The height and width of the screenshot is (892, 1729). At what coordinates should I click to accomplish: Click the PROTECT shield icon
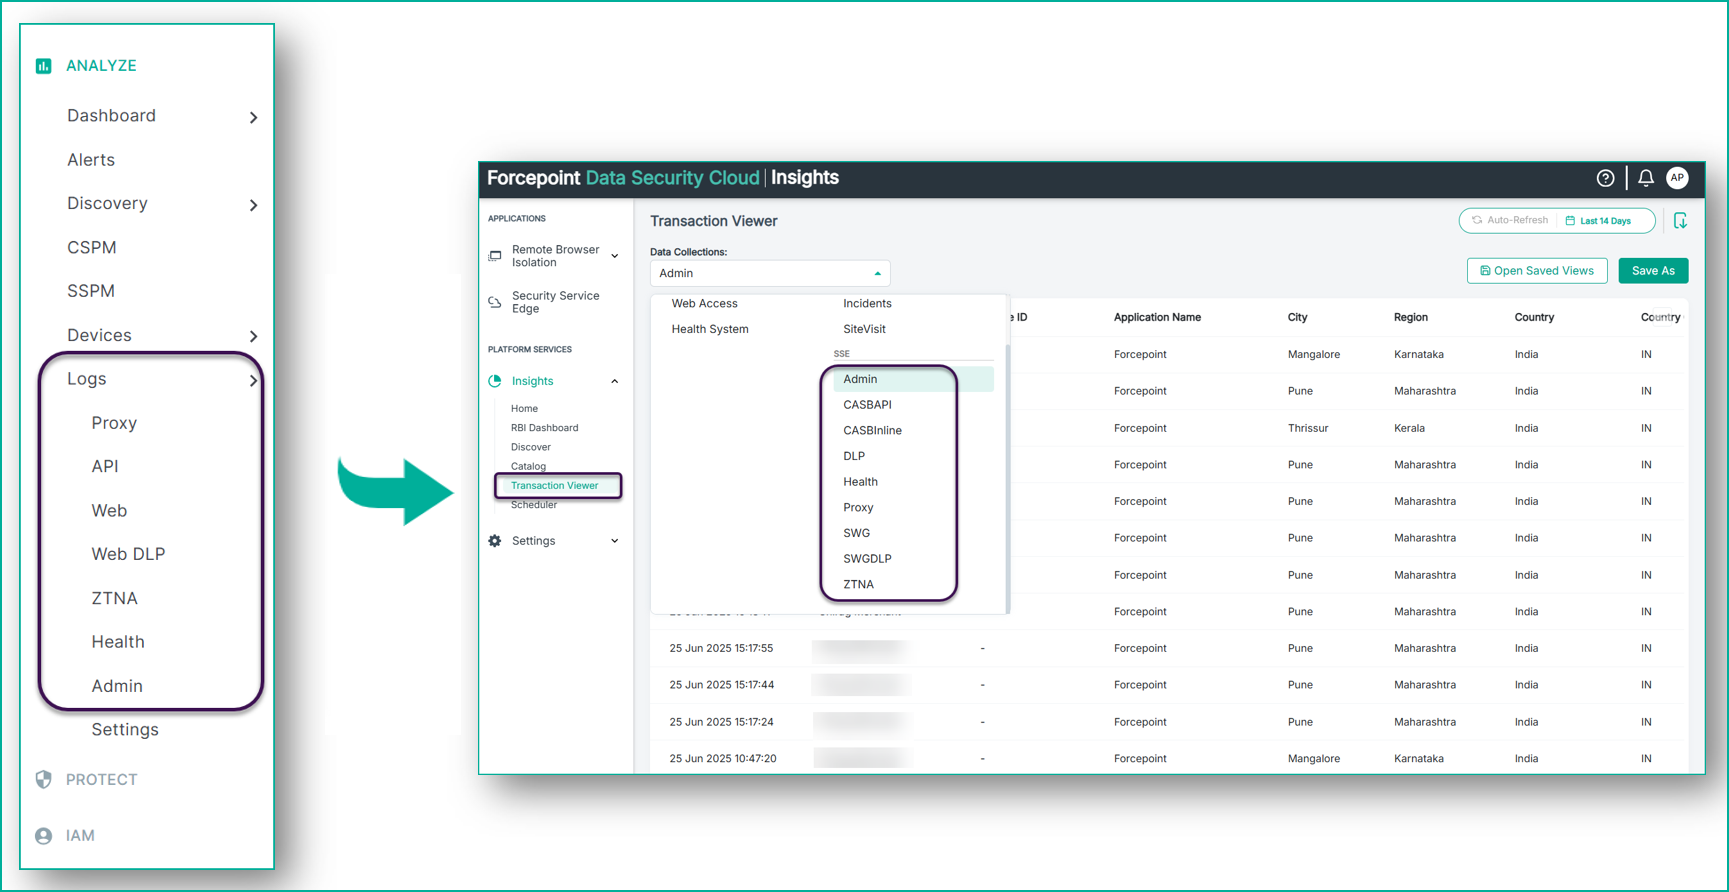[x=43, y=780]
